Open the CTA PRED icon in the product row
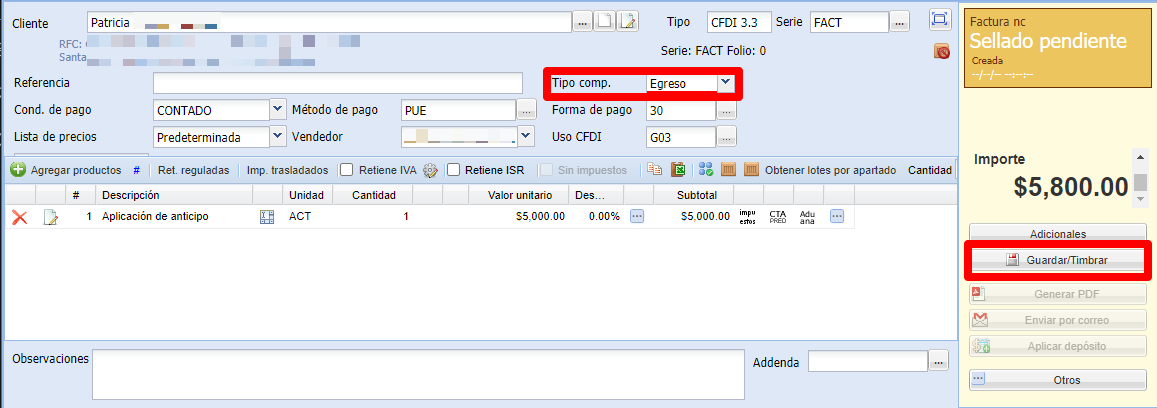Screen dimensions: 1157x408 778,216
